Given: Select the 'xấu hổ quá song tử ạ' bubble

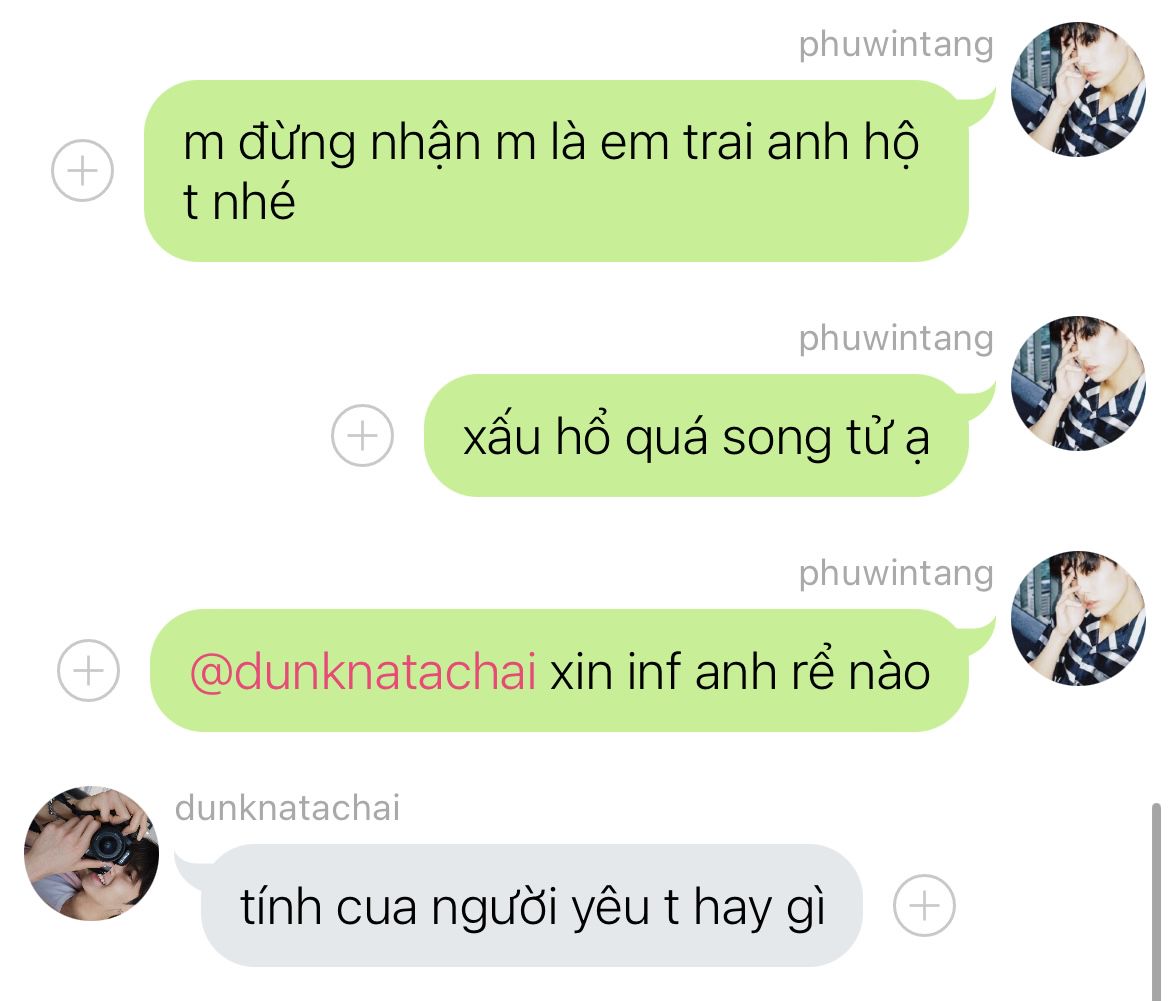Looking at the screenshot, I should tap(696, 436).
